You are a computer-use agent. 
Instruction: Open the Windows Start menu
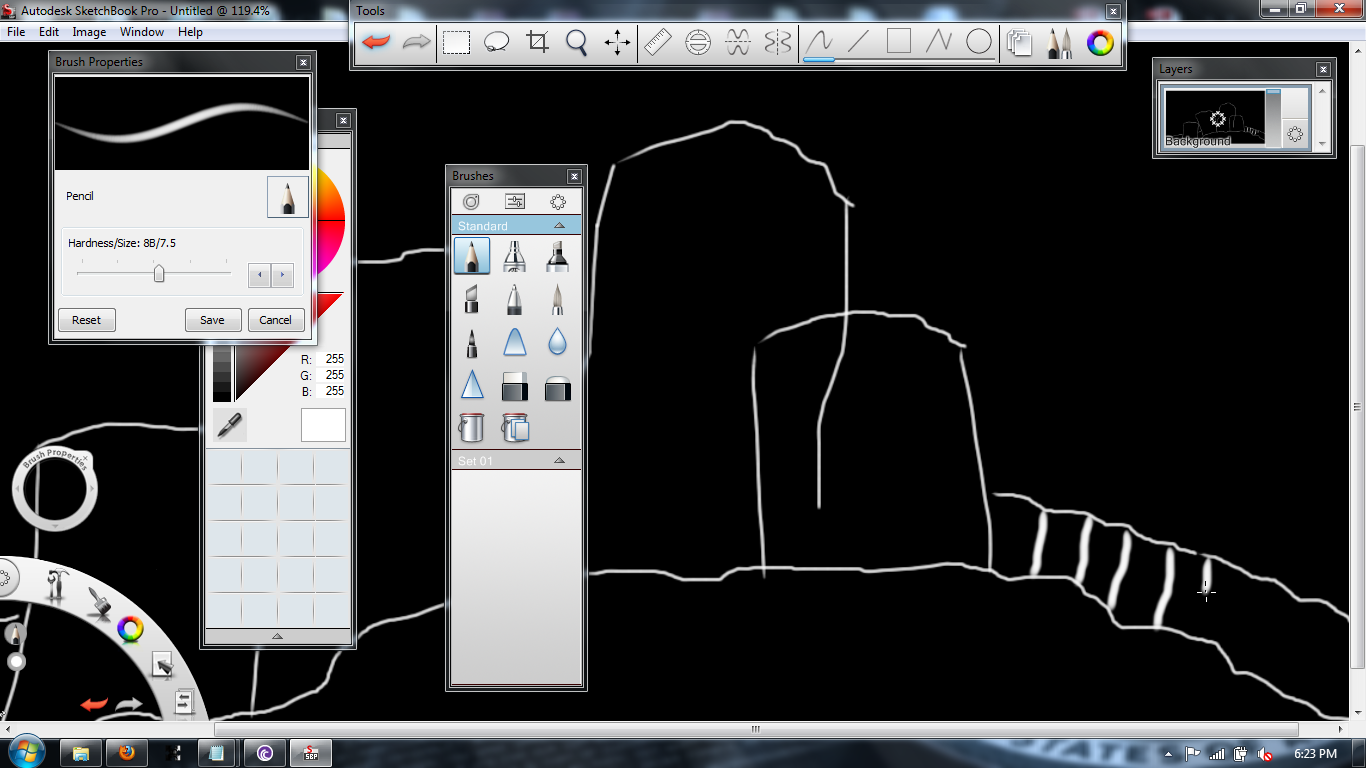point(25,752)
